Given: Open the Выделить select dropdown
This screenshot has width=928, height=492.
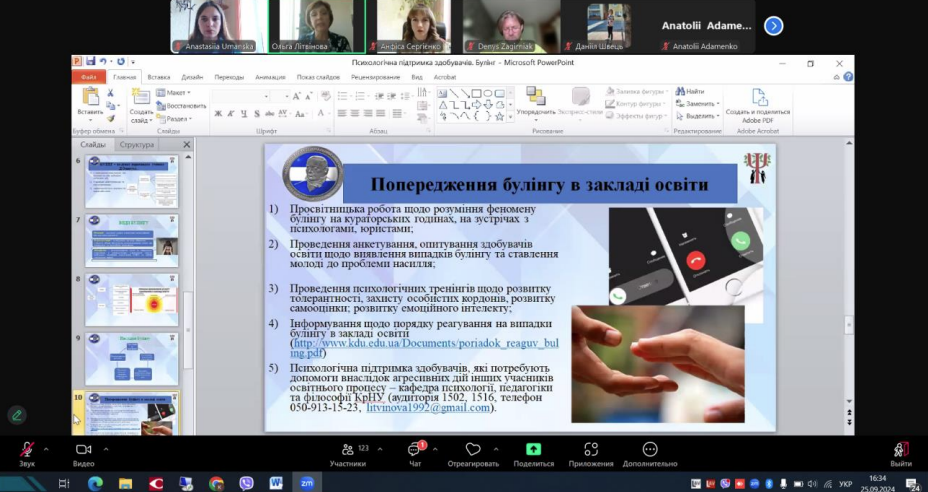Looking at the screenshot, I should [x=698, y=116].
